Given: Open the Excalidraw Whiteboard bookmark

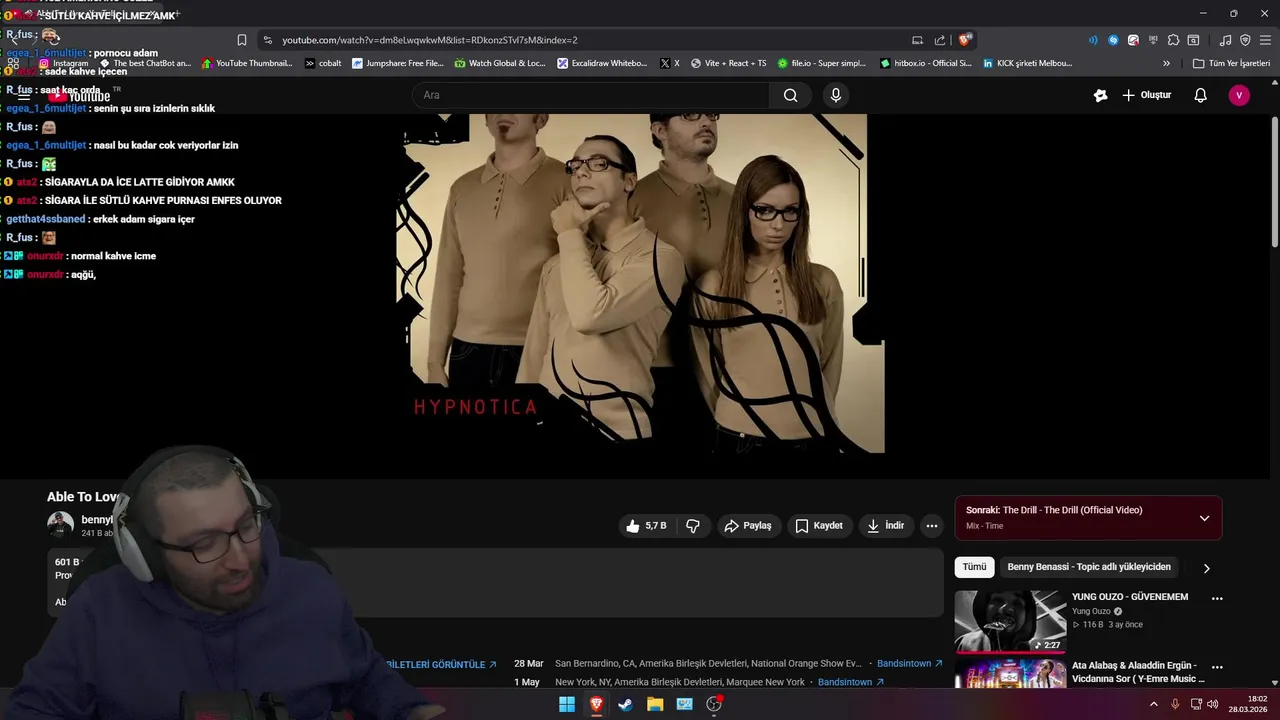Looking at the screenshot, I should 603,63.
